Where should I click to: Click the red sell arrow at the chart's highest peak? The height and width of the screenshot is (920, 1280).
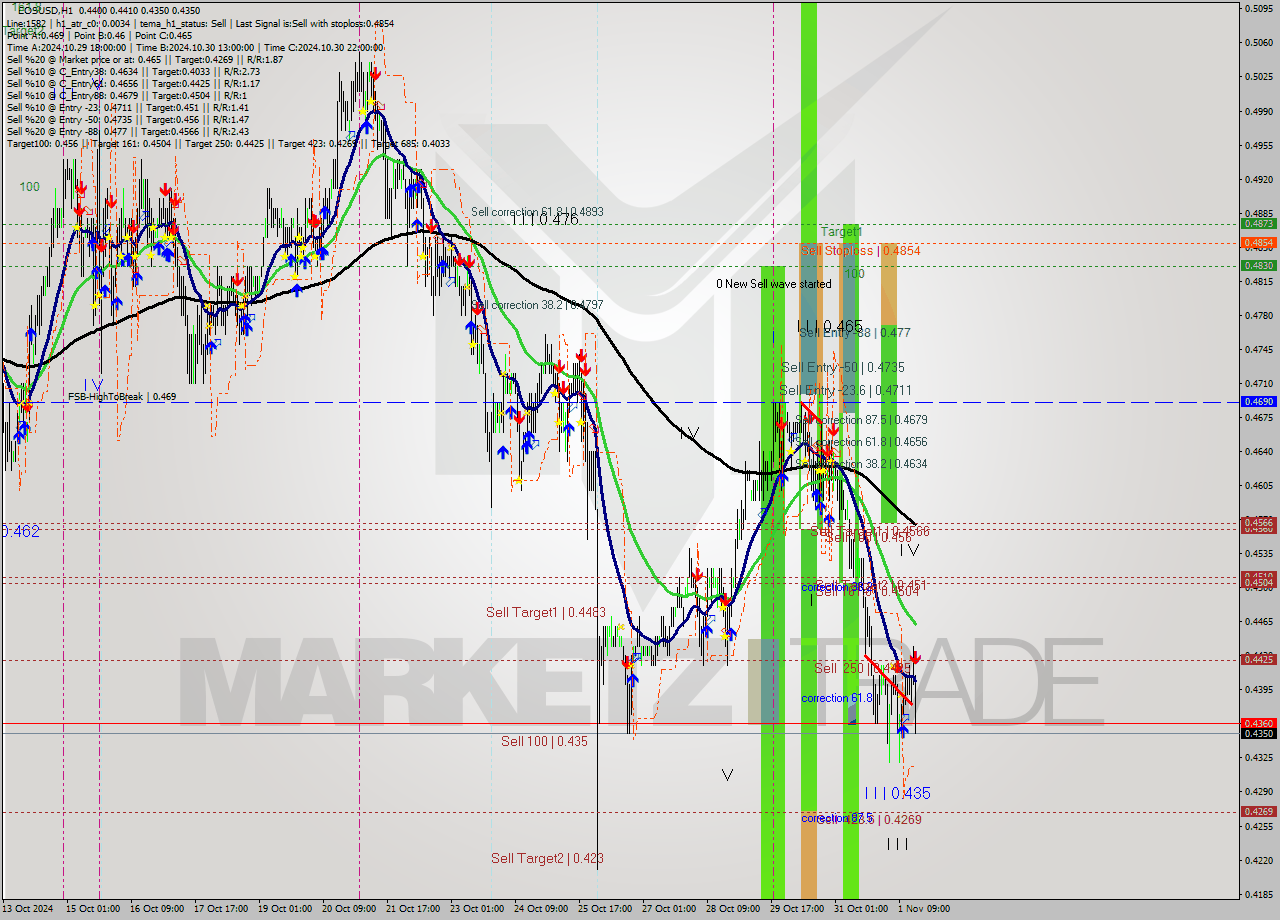pyautogui.click(x=374, y=73)
